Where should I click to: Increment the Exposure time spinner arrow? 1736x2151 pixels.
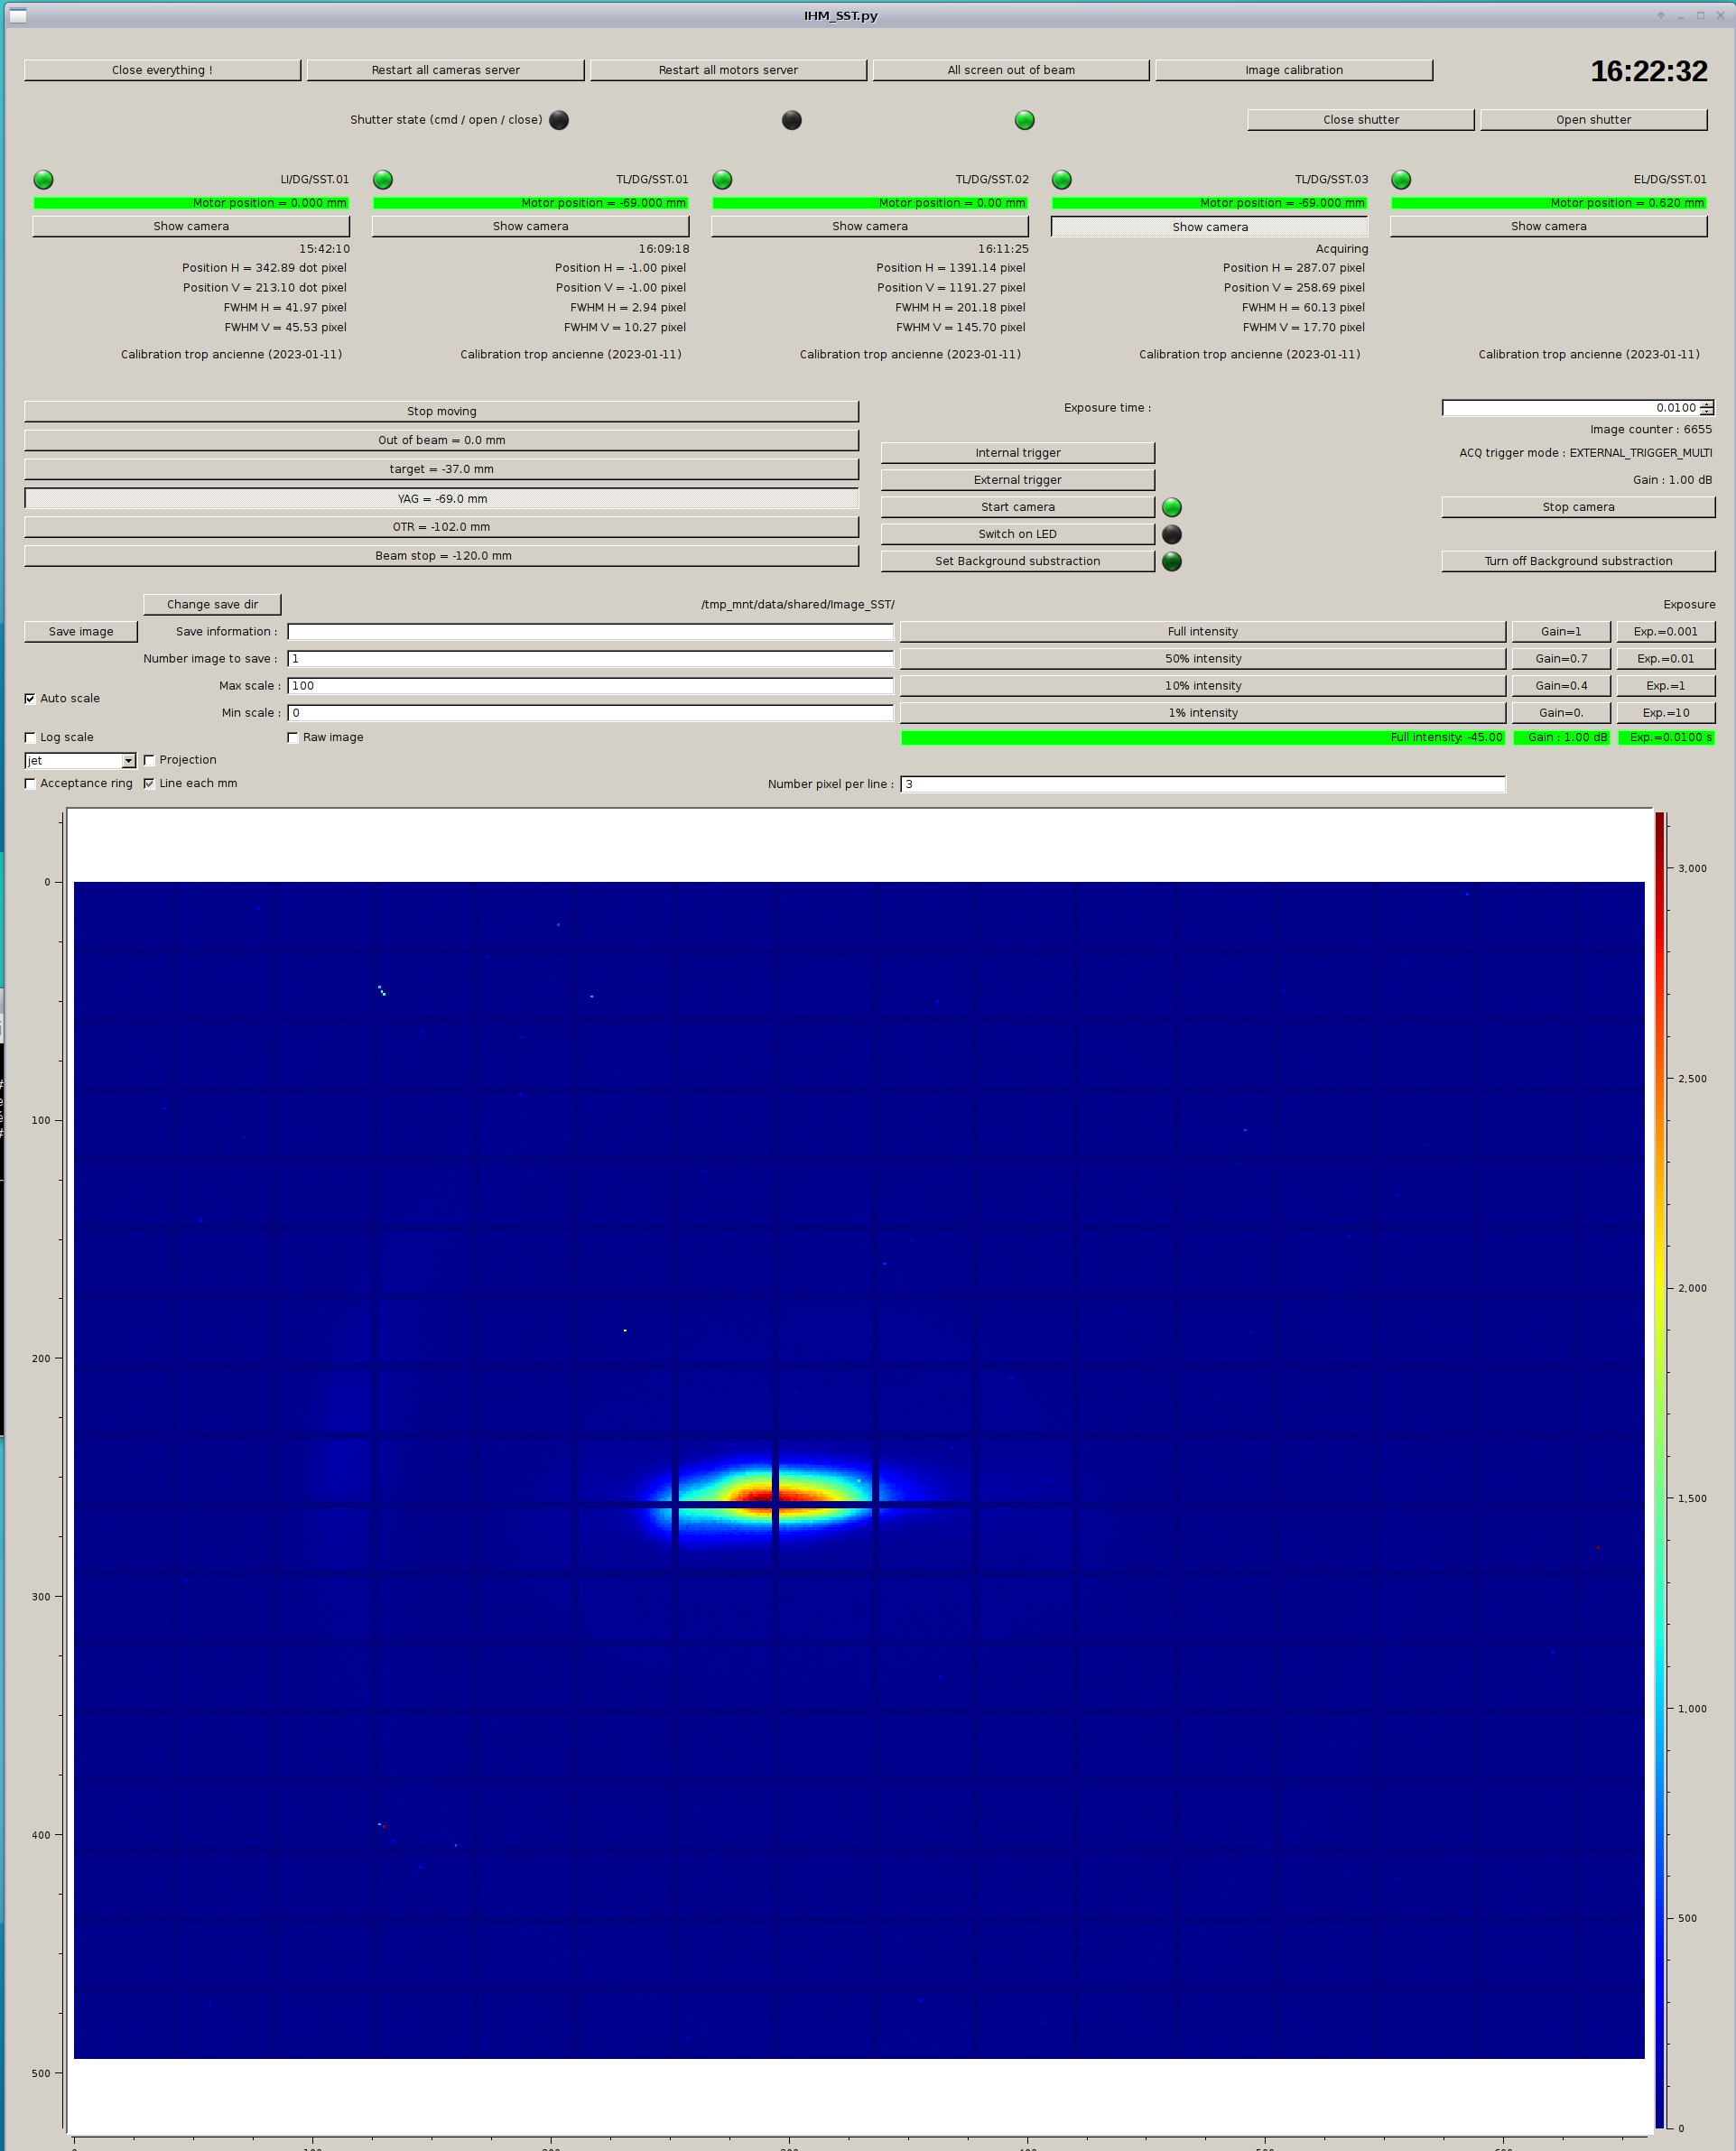1706,404
